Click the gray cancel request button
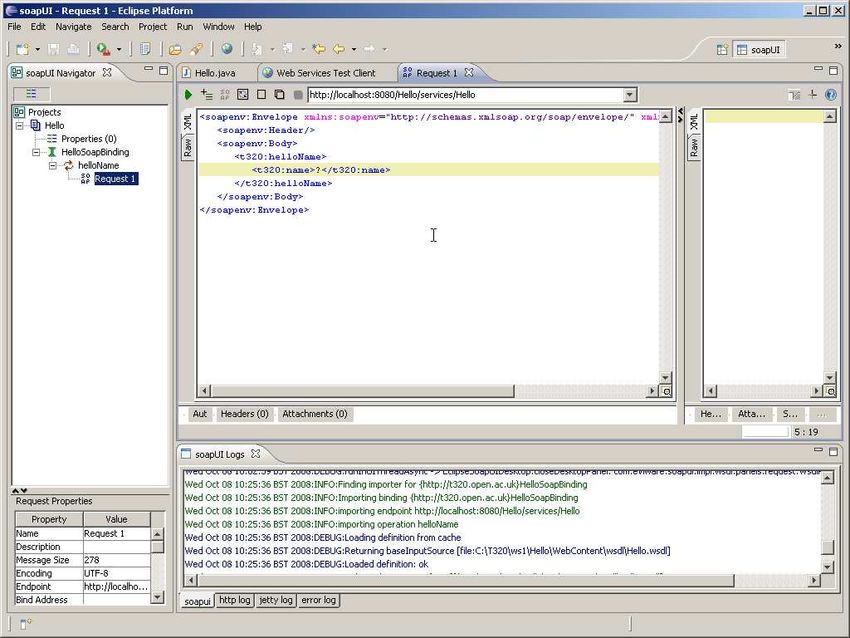Viewport: 850px width, 638px height. [x=298, y=95]
